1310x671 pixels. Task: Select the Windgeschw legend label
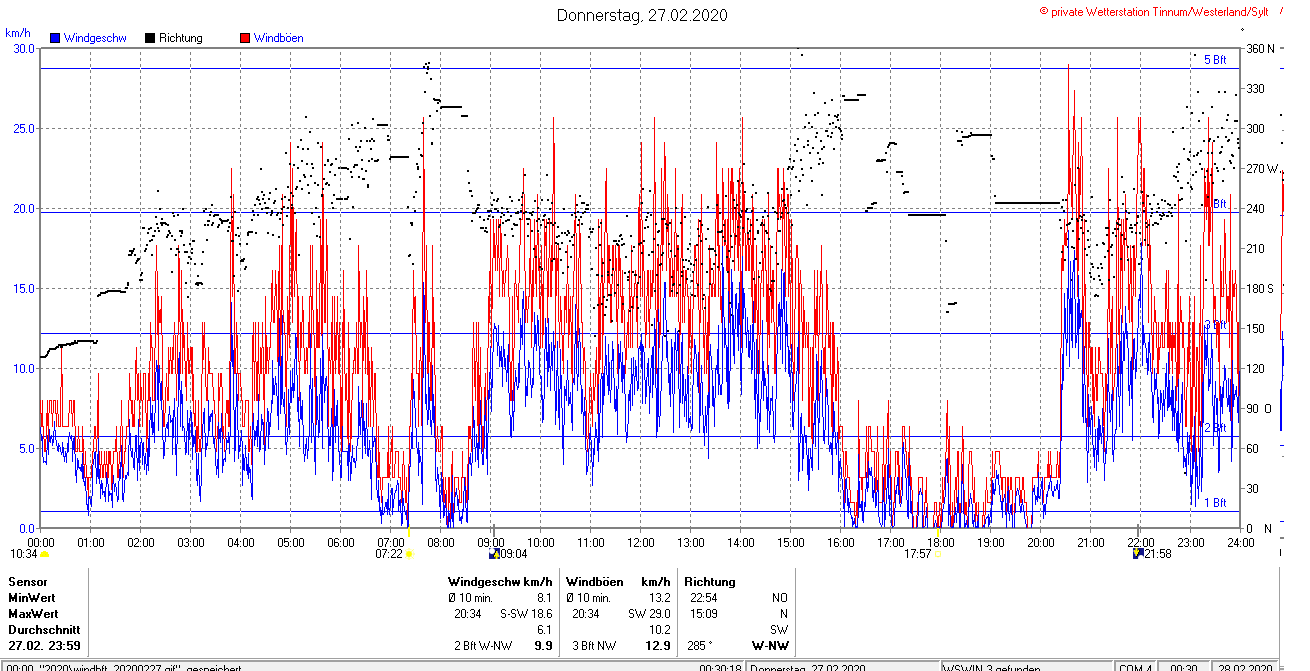coord(95,38)
